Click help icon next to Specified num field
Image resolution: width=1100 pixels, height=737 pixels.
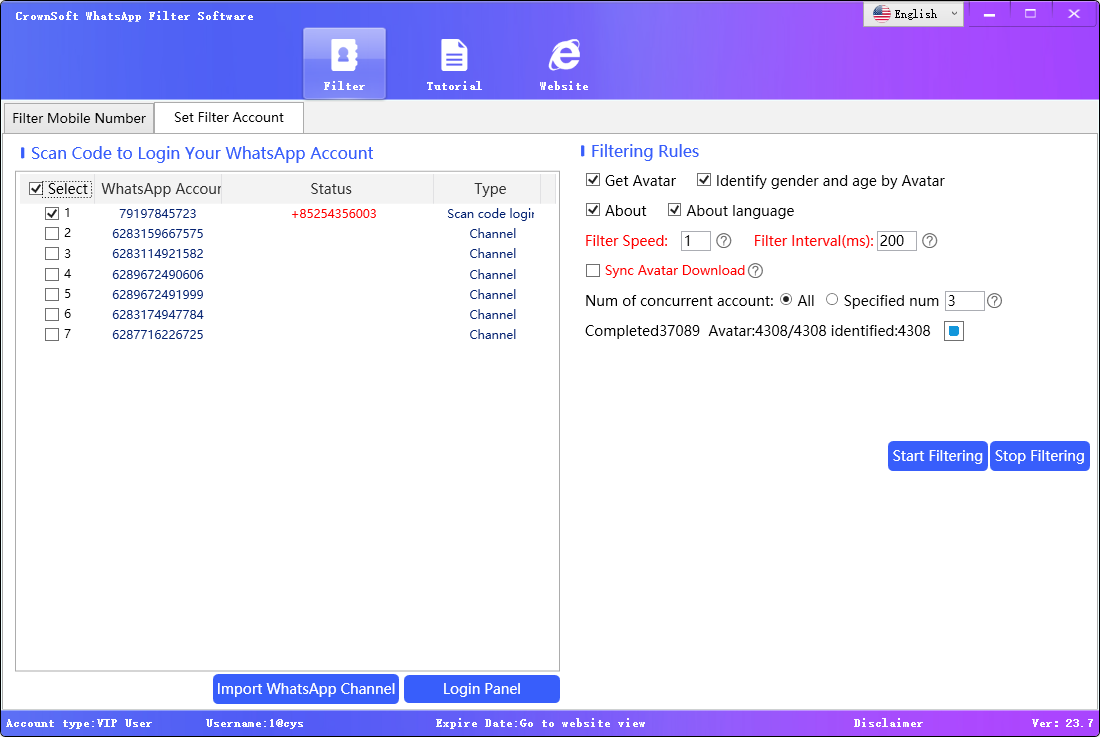[x=993, y=300]
